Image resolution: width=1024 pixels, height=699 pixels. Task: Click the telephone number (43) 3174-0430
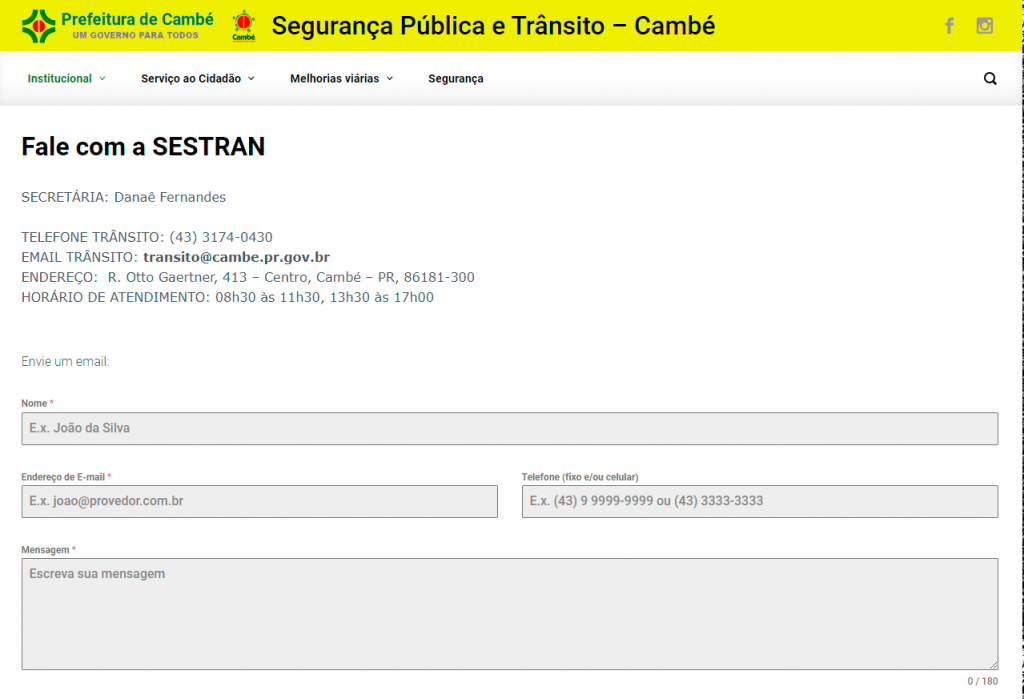click(221, 237)
